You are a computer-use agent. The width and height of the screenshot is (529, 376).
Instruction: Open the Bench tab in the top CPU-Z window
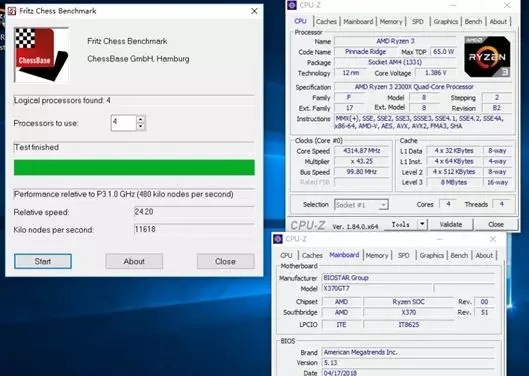(x=473, y=22)
